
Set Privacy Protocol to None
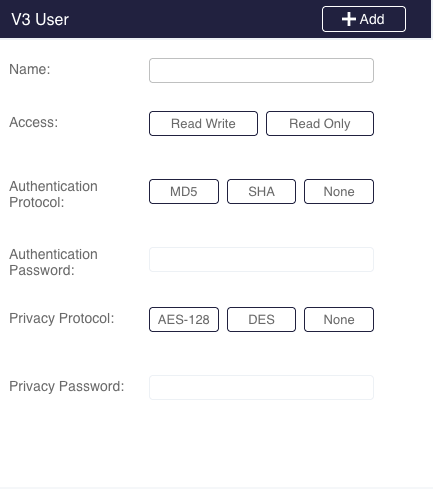click(339, 319)
